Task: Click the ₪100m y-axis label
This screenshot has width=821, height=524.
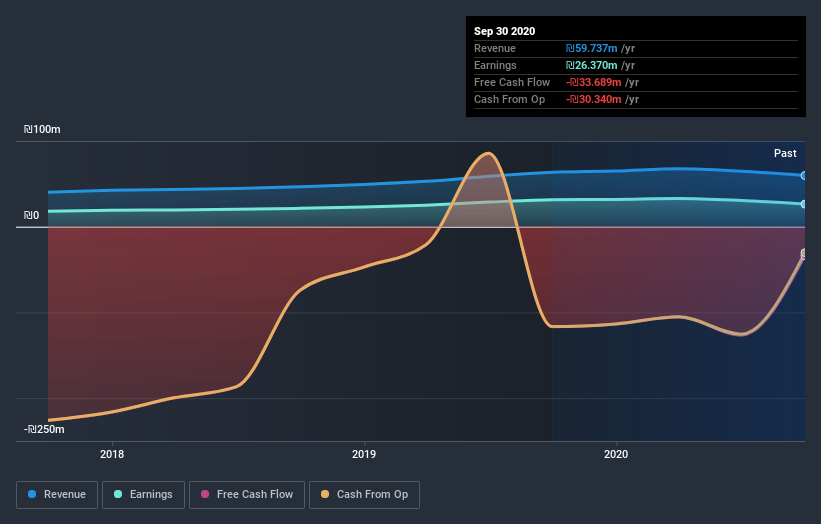Action: point(42,129)
